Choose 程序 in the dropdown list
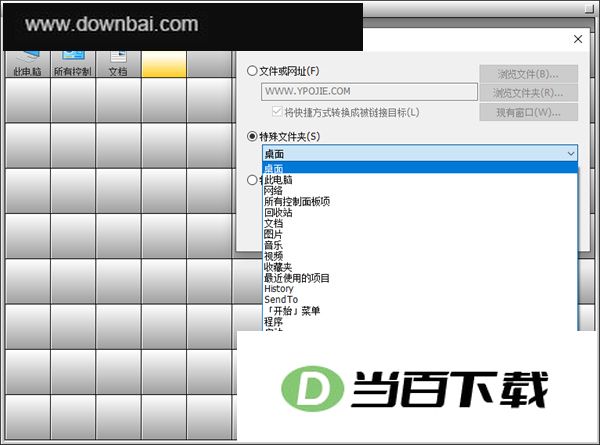 (420, 321)
